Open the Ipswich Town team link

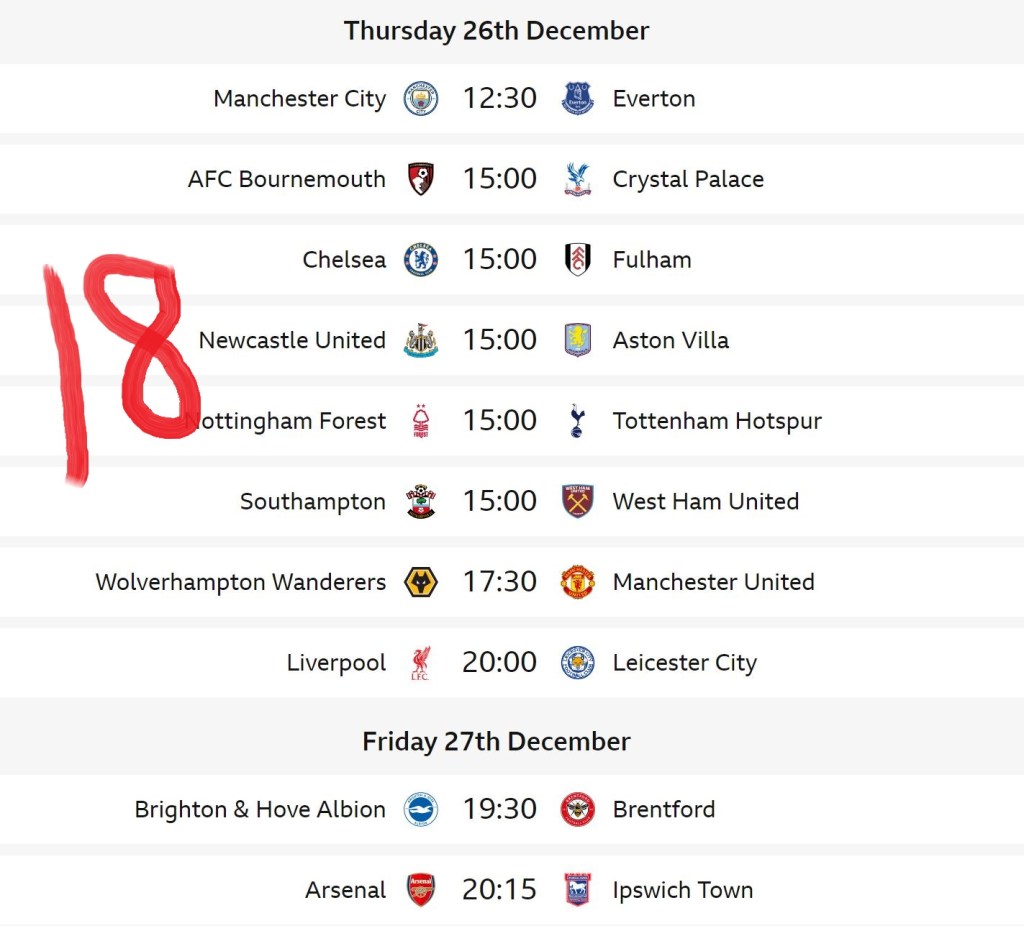pos(682,890)
